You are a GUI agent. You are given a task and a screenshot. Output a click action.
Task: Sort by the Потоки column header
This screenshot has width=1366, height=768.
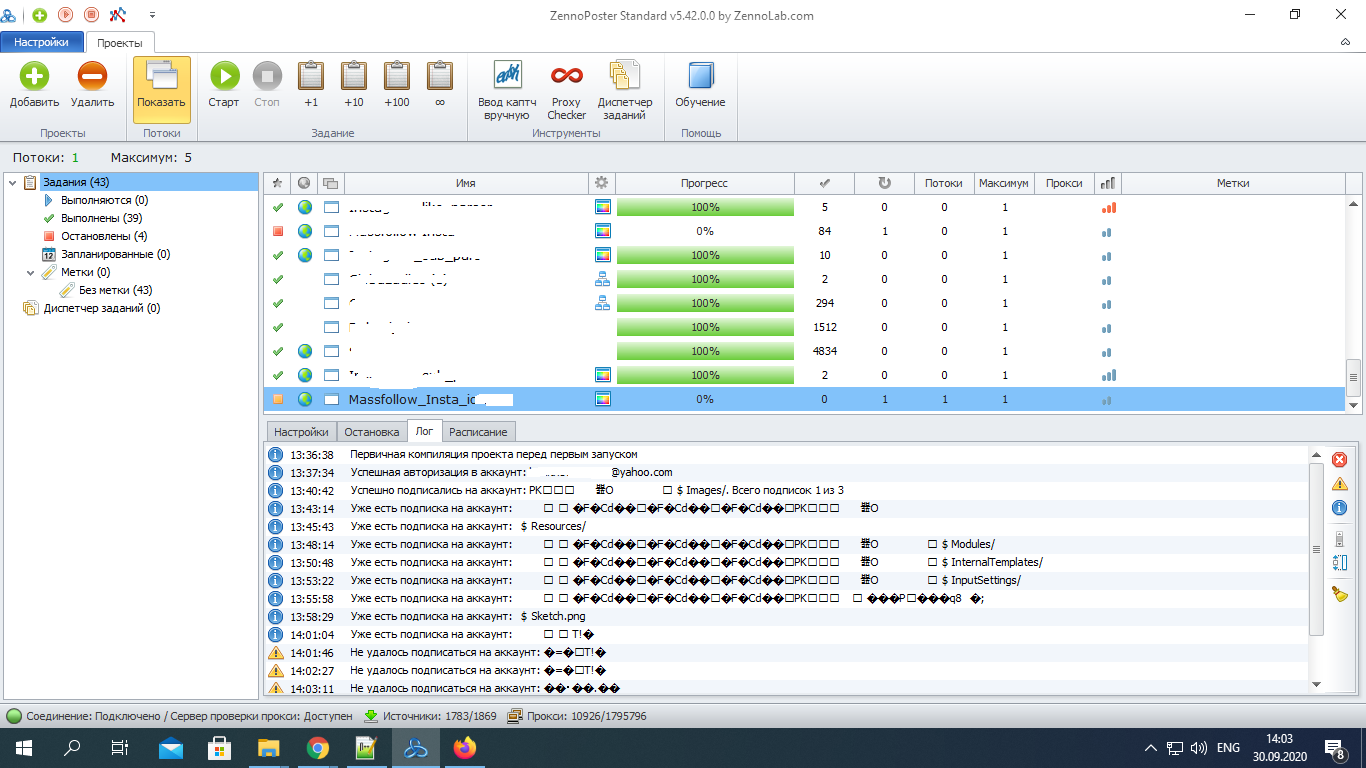click(944, 183)
